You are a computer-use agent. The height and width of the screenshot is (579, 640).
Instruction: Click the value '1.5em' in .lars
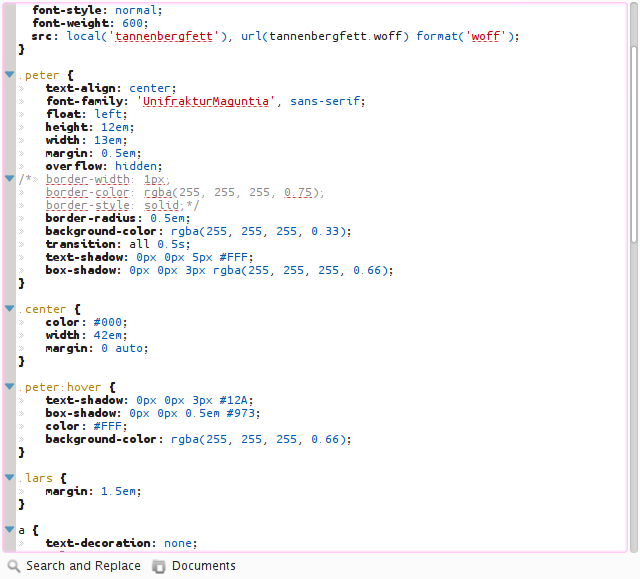click(x=119, y=491)
